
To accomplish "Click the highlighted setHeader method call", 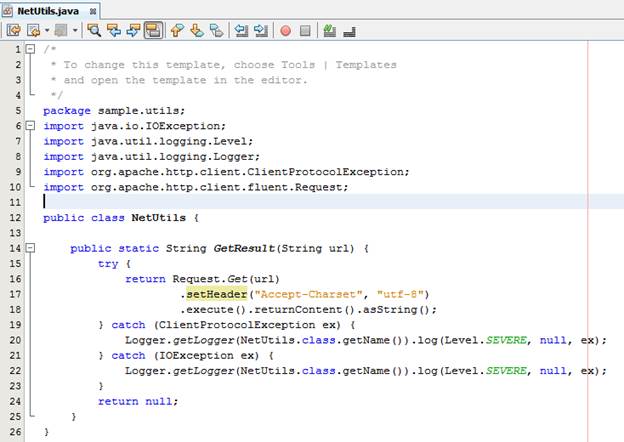I will point(216,294).
